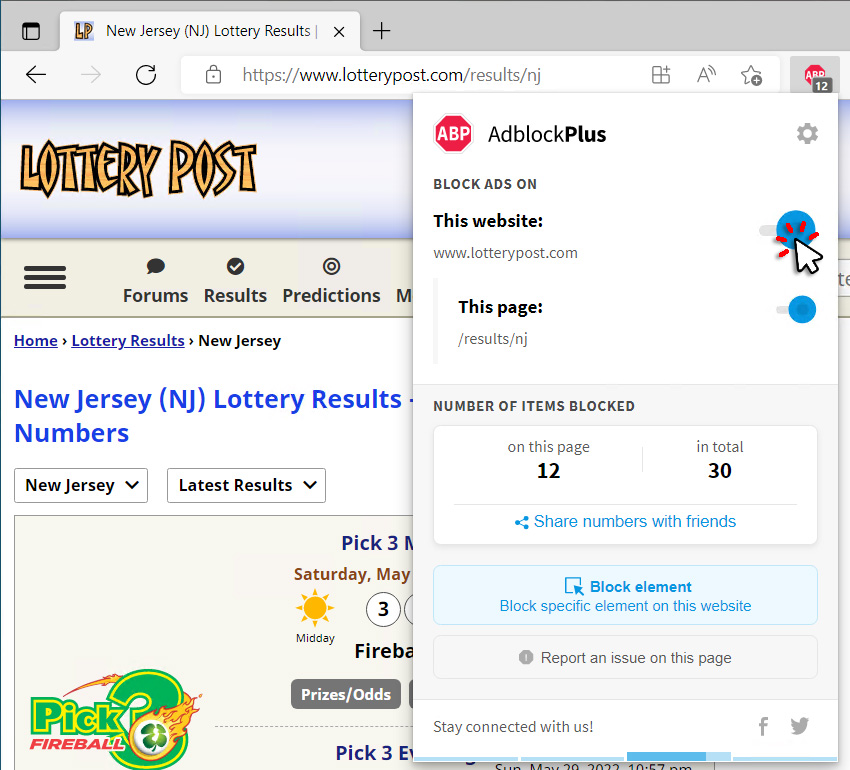
Task: Click the Home breadcrumb link
Action: point(36,341)
